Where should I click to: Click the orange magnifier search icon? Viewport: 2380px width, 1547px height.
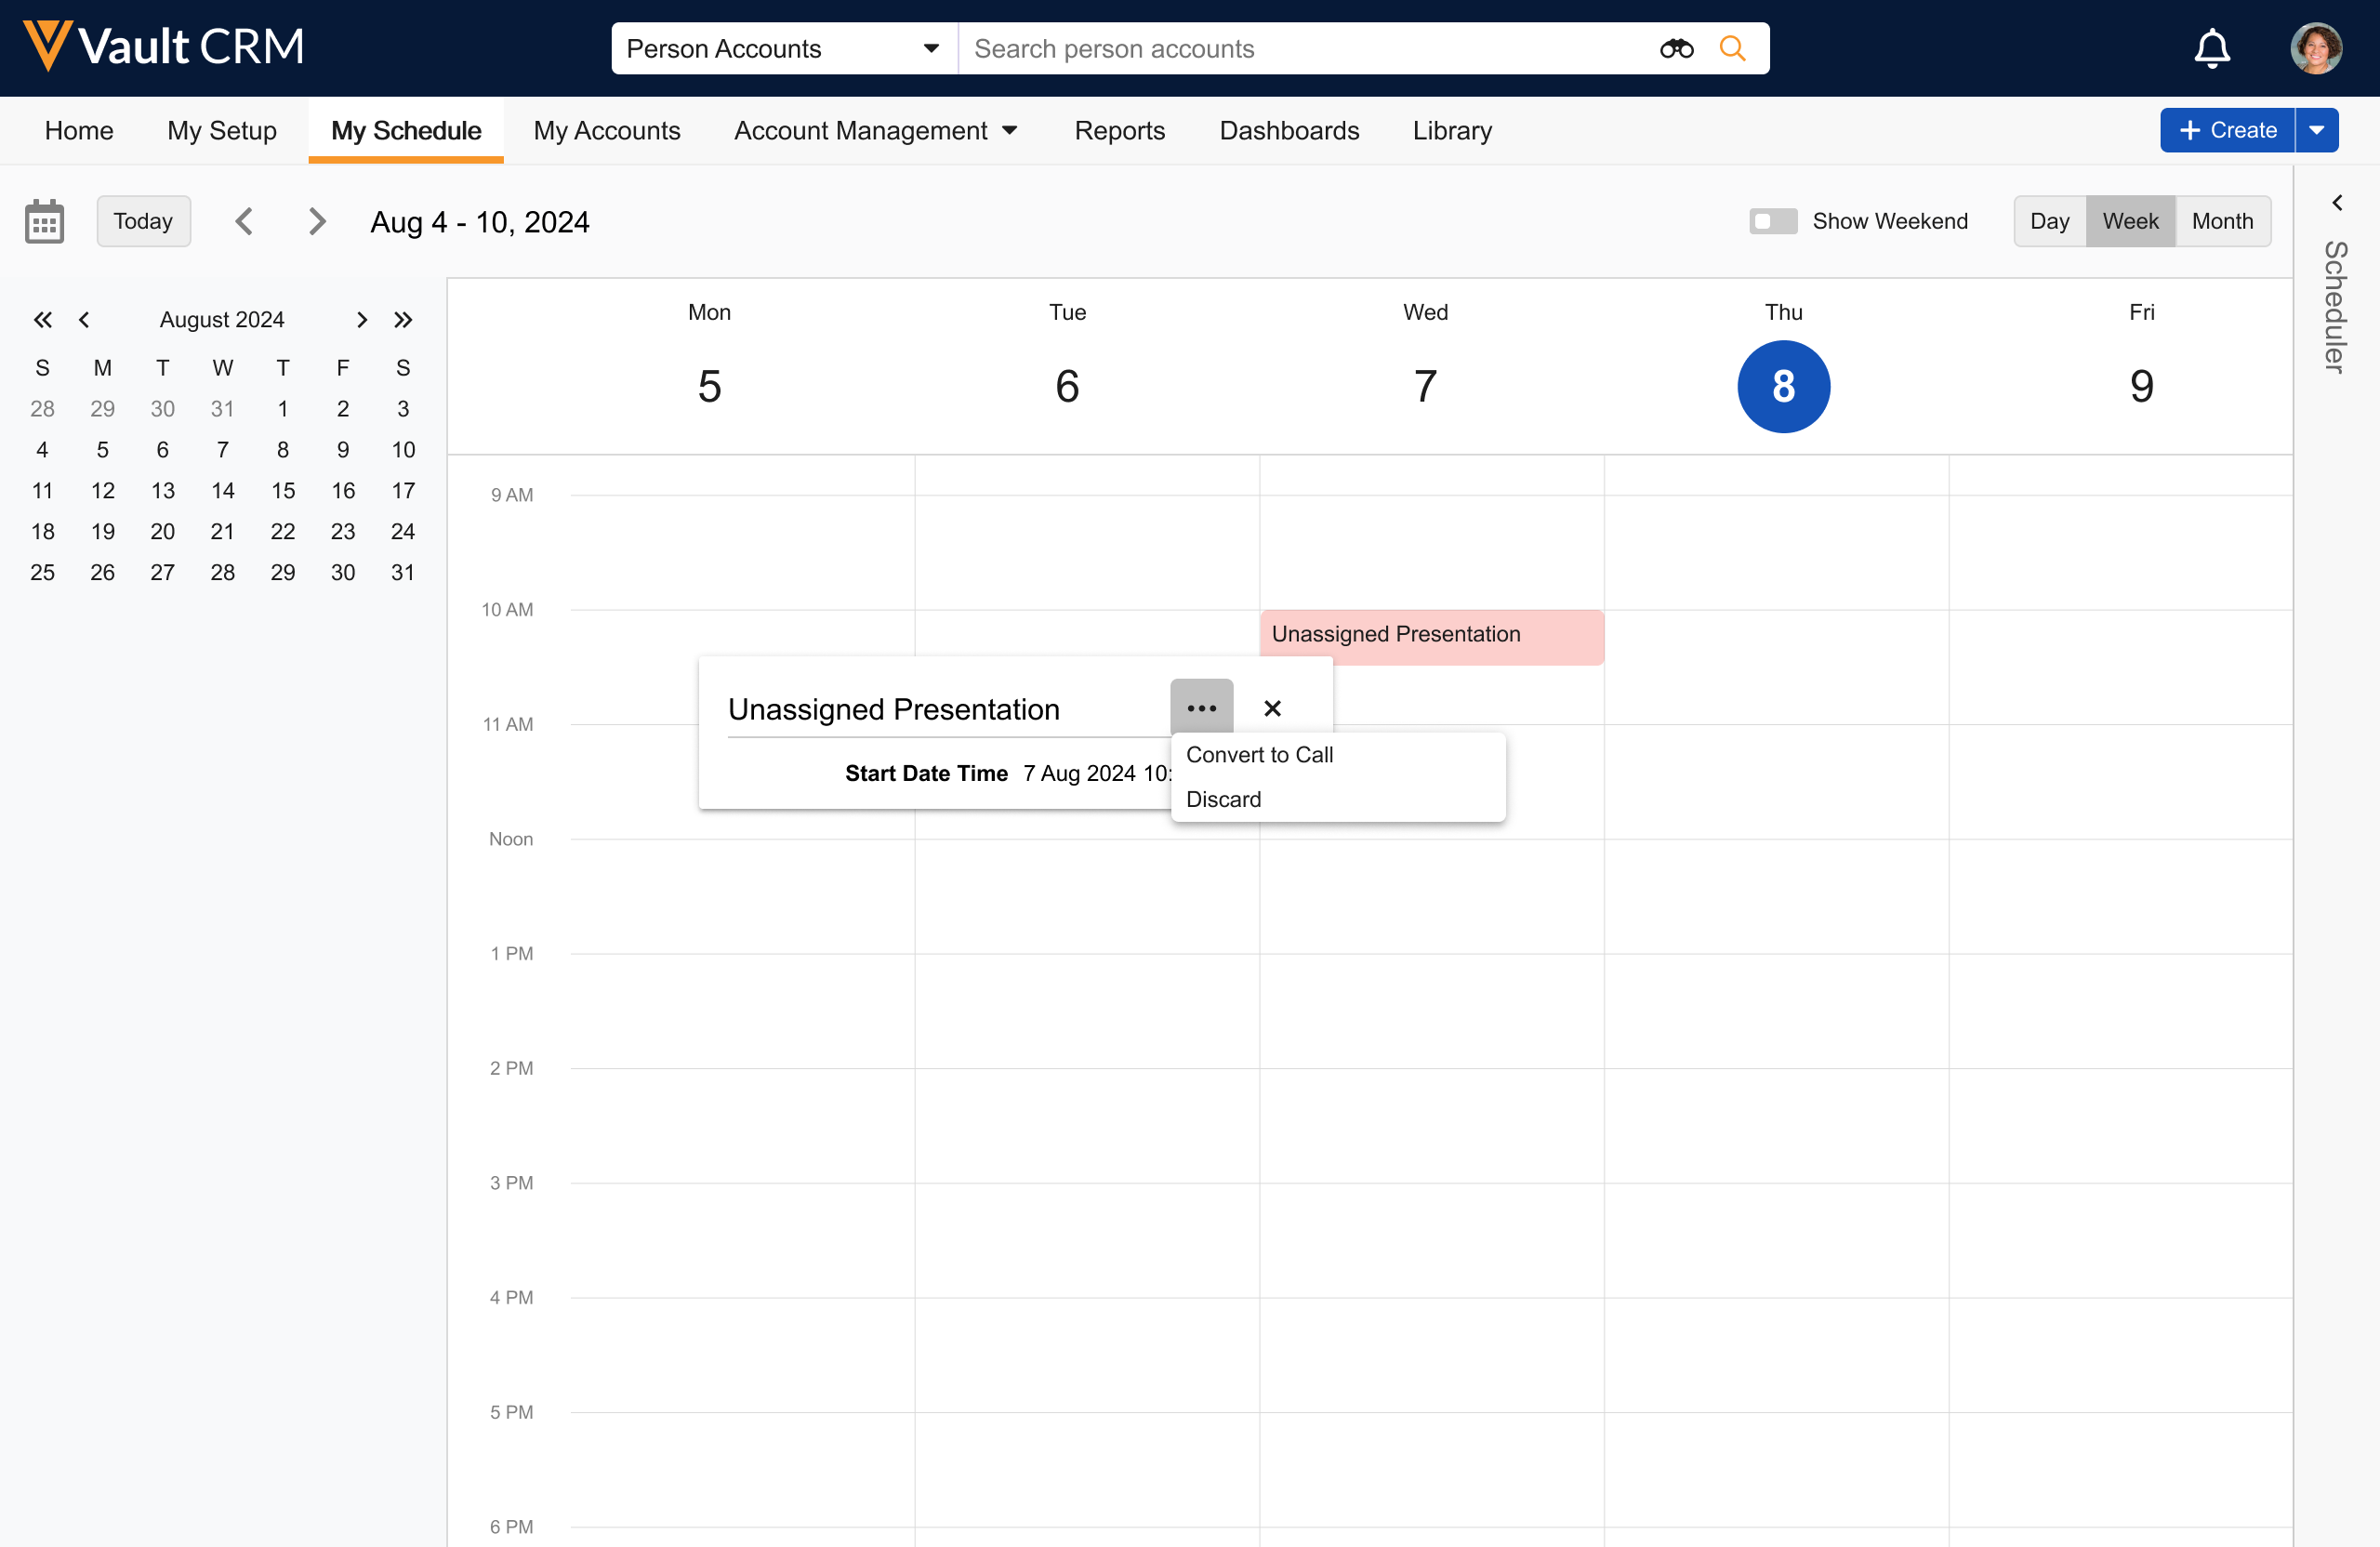coord(1732,48)
